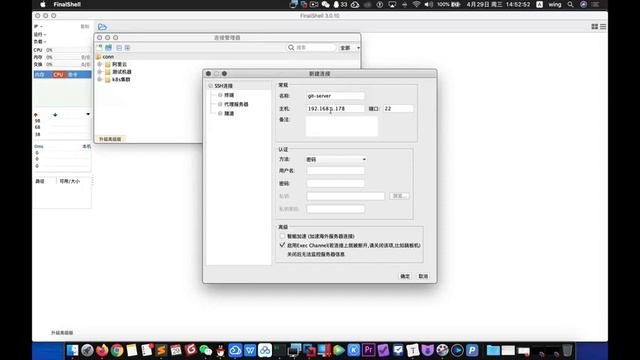Screen dimensions: 640x360
Task: Open Sublime Text from the dock
Action: 161,350
